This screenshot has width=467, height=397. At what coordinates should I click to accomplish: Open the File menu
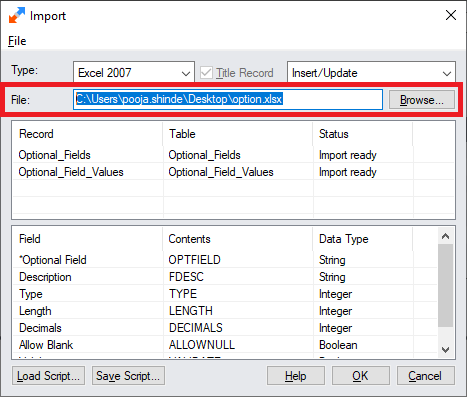pos(17,41)
